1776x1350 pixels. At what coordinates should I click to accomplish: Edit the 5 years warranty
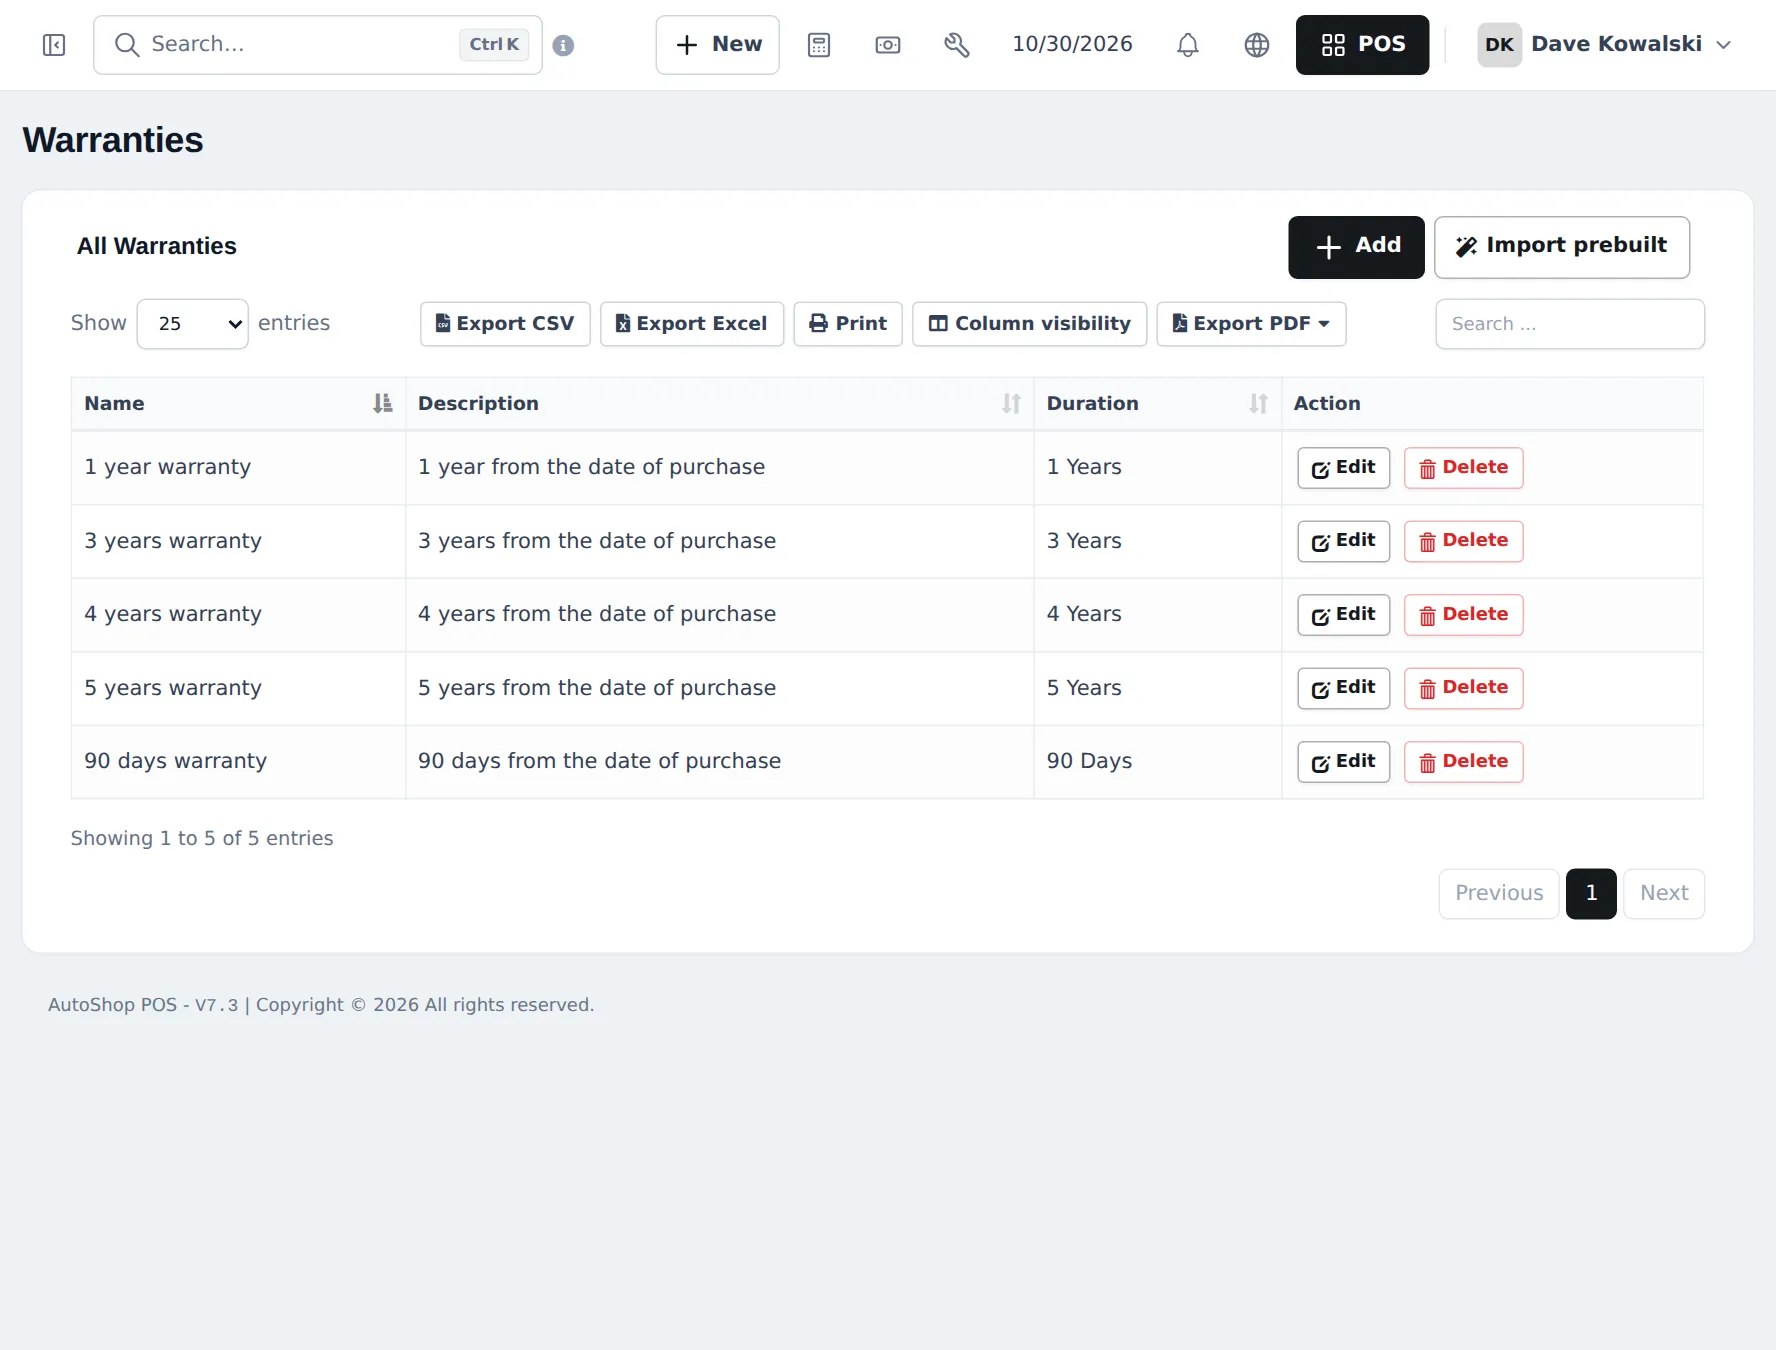click(x=1344, y=688)
